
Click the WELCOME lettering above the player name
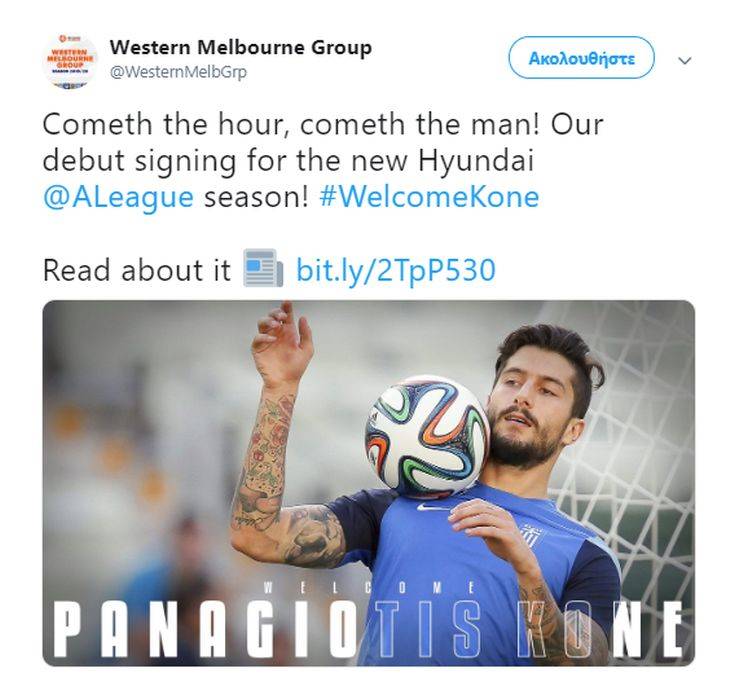click(x=370, y=588)
